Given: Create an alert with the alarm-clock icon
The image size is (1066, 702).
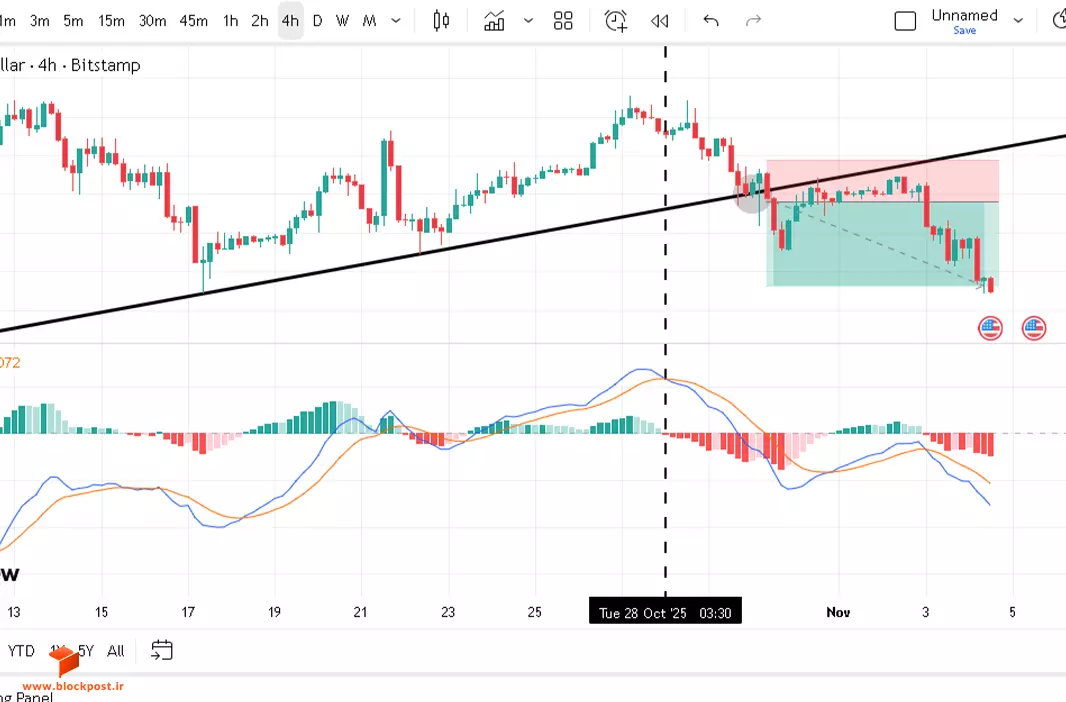Looking at the screenshot, I should click(616, 21).
